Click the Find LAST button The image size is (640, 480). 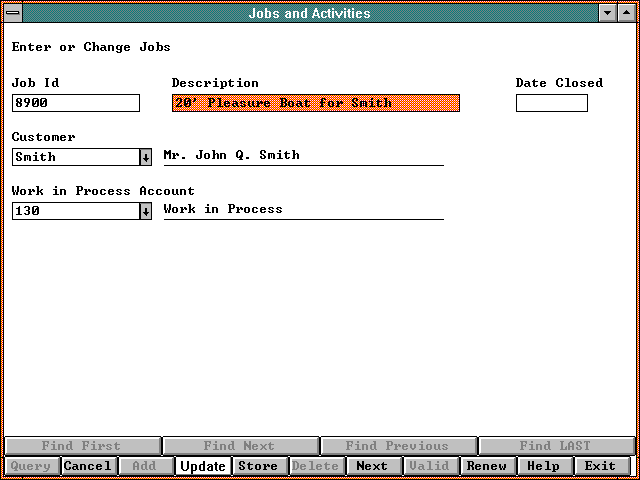click(555, 446)
